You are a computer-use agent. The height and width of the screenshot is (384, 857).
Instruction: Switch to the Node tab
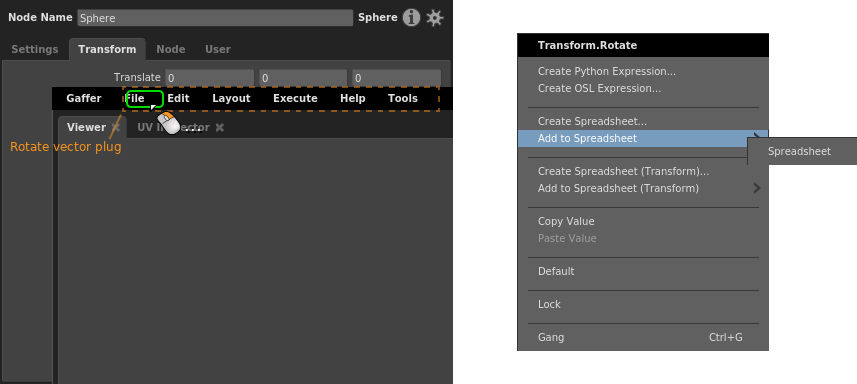click(x=171, y=49)
